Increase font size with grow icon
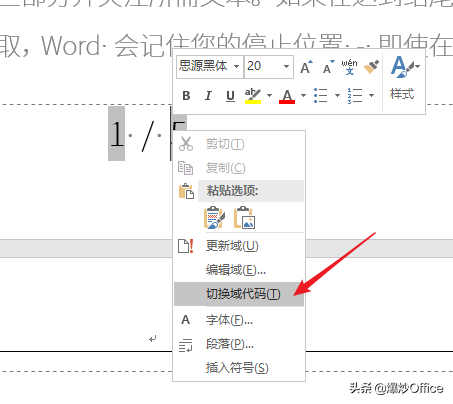The height and width of the screenshot is (404, 453). pos(306,67)
